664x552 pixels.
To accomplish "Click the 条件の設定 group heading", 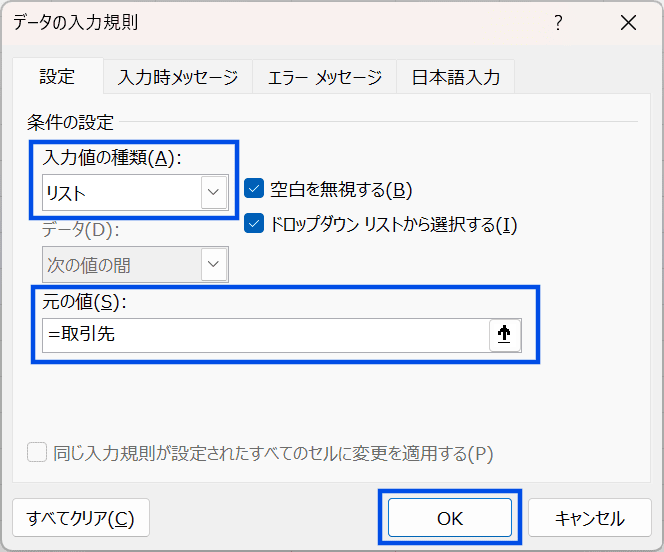I will [x=70, y=123].
